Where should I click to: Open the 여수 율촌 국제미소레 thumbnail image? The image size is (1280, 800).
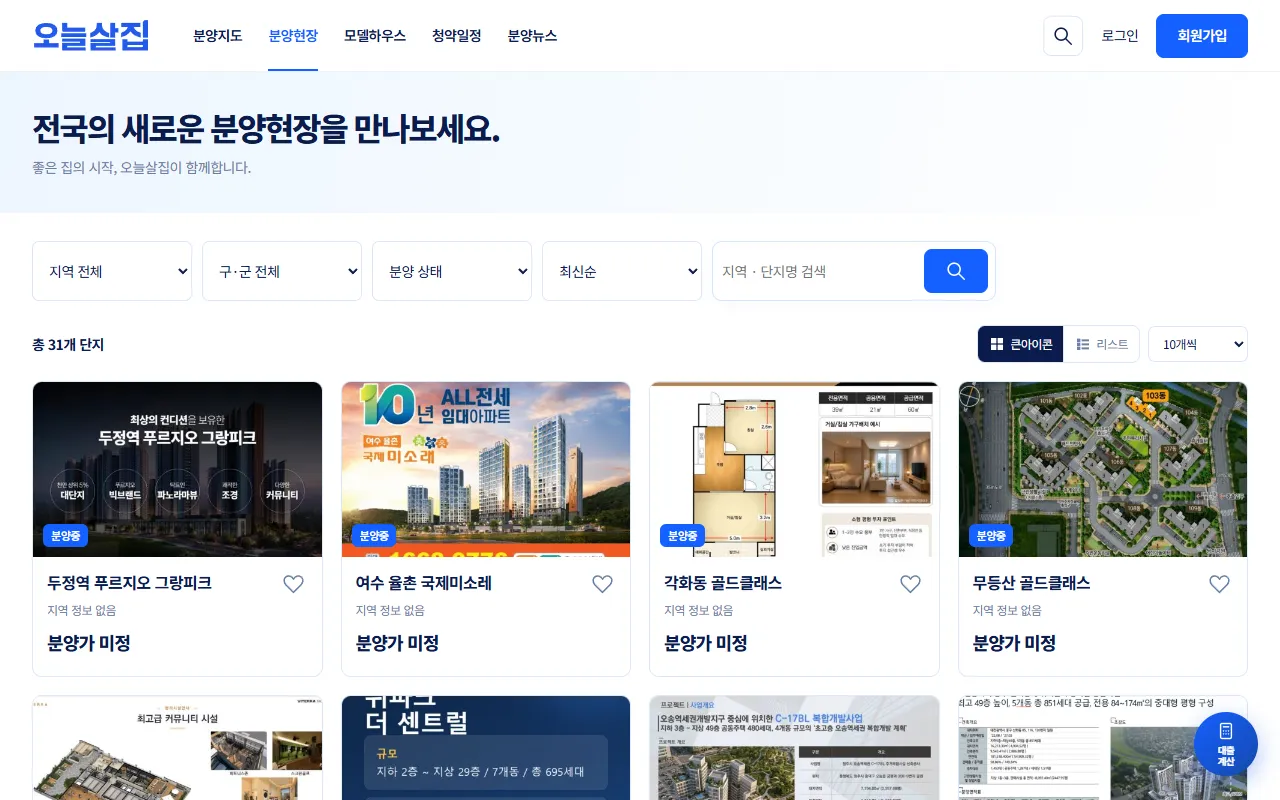click(486, 470)
